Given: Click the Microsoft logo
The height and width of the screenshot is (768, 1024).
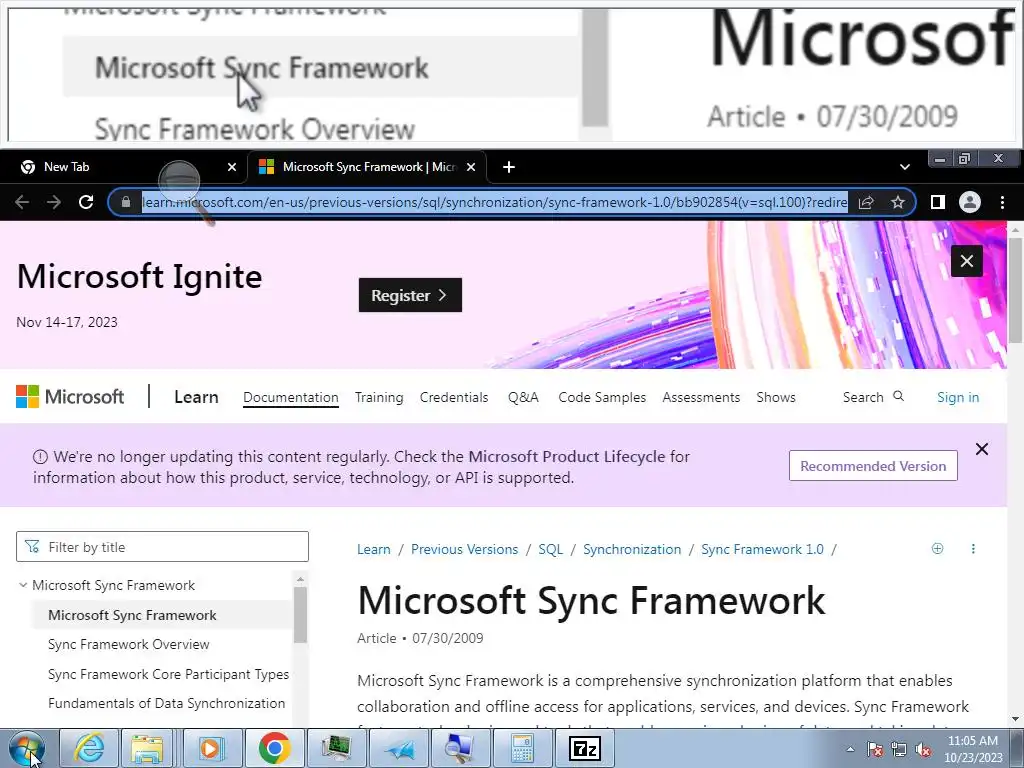Looking at the screenshot, I should click(x=70, y=397).
